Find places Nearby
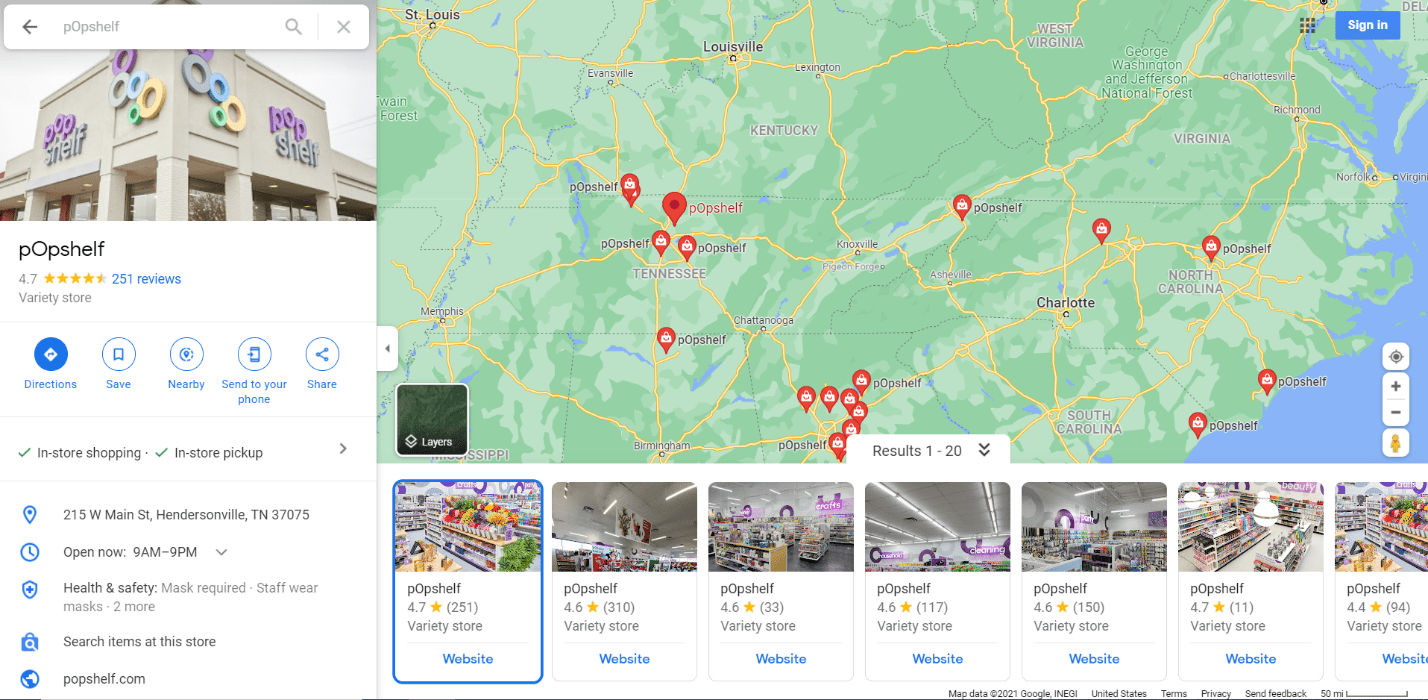The image size is (1428, 700). [186, 354]
